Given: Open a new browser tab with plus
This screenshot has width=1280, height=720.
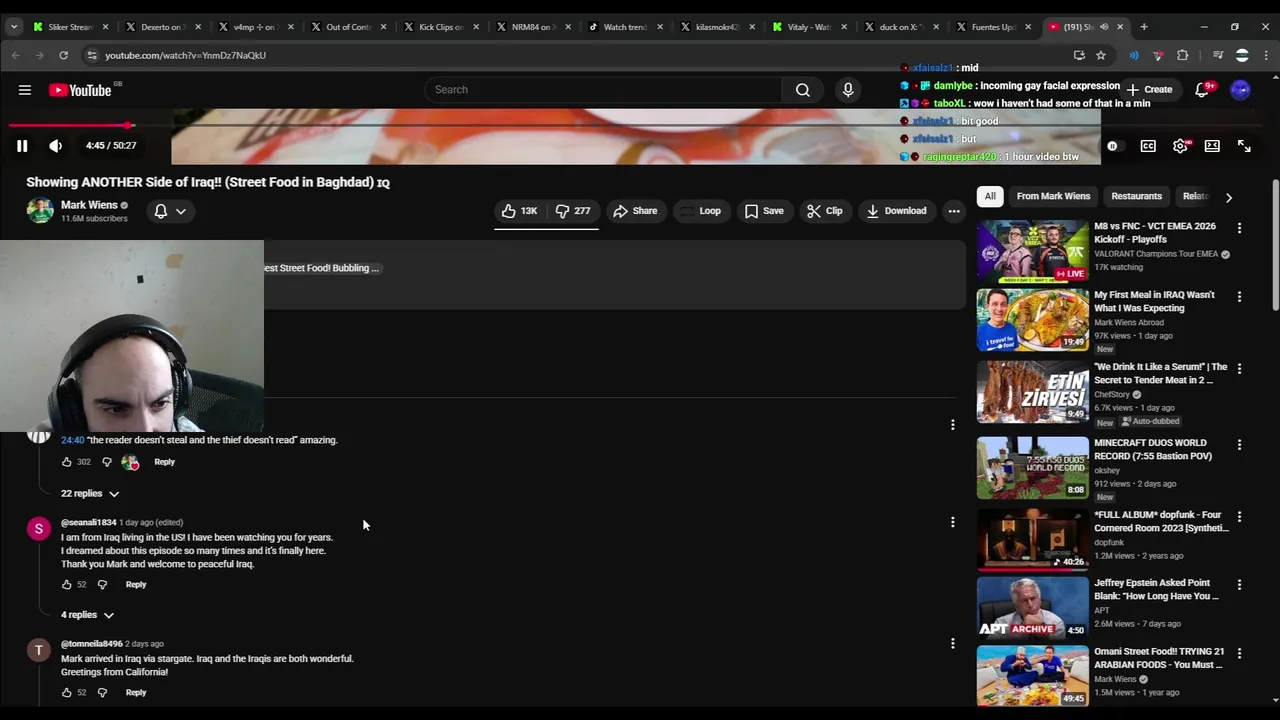Looking at the screenshot, I should 1145,27.
